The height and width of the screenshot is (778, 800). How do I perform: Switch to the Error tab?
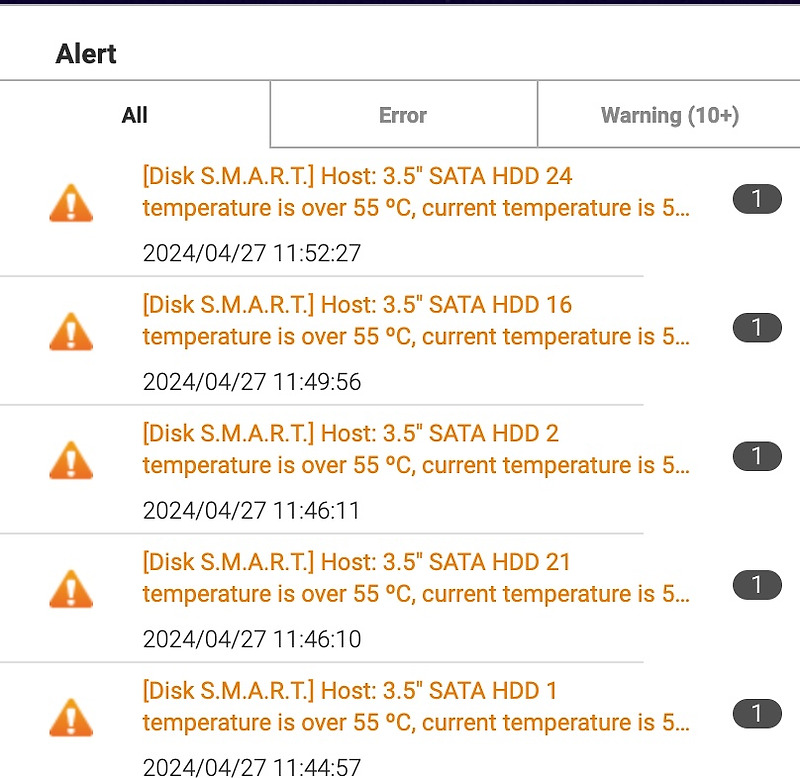pyautogui.click(x=403, y=115)
